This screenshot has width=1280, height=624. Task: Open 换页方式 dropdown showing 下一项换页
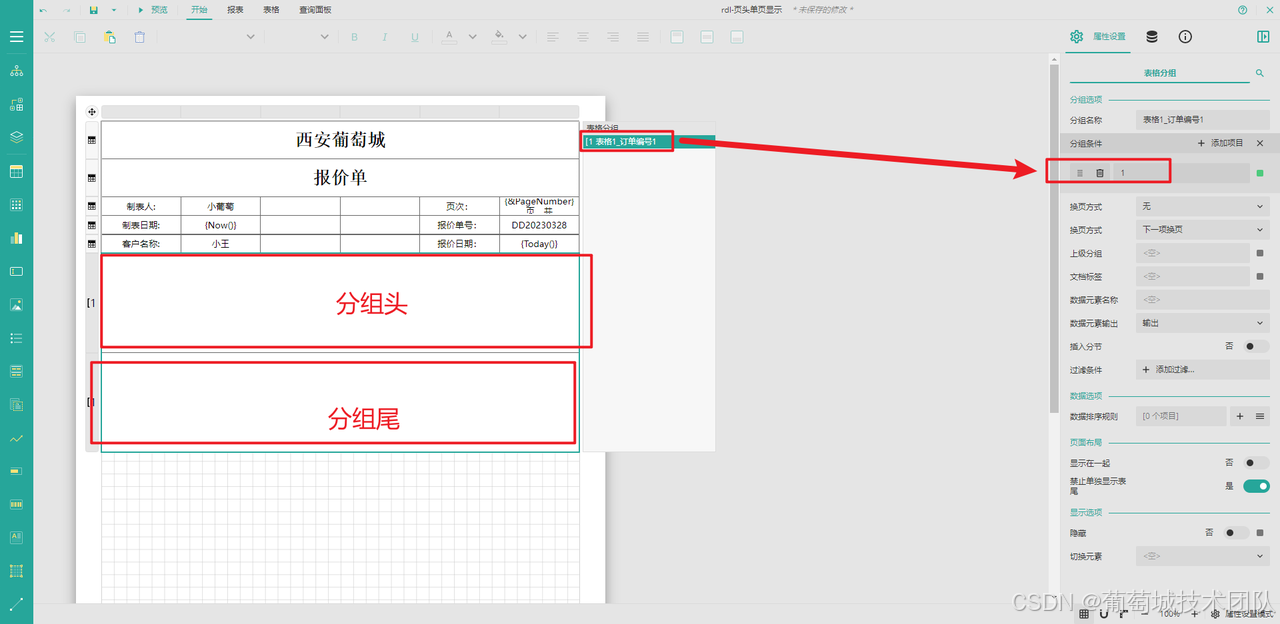tap(1203, 229)
